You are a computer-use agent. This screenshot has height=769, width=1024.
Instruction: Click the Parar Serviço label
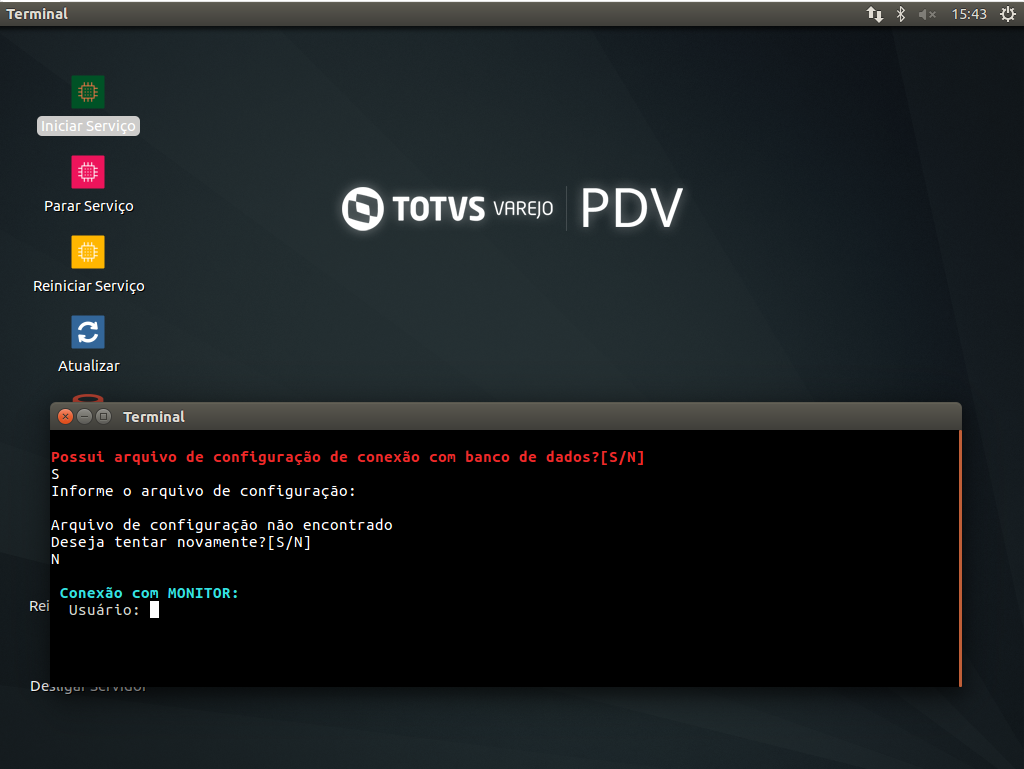tap(89, 206)
